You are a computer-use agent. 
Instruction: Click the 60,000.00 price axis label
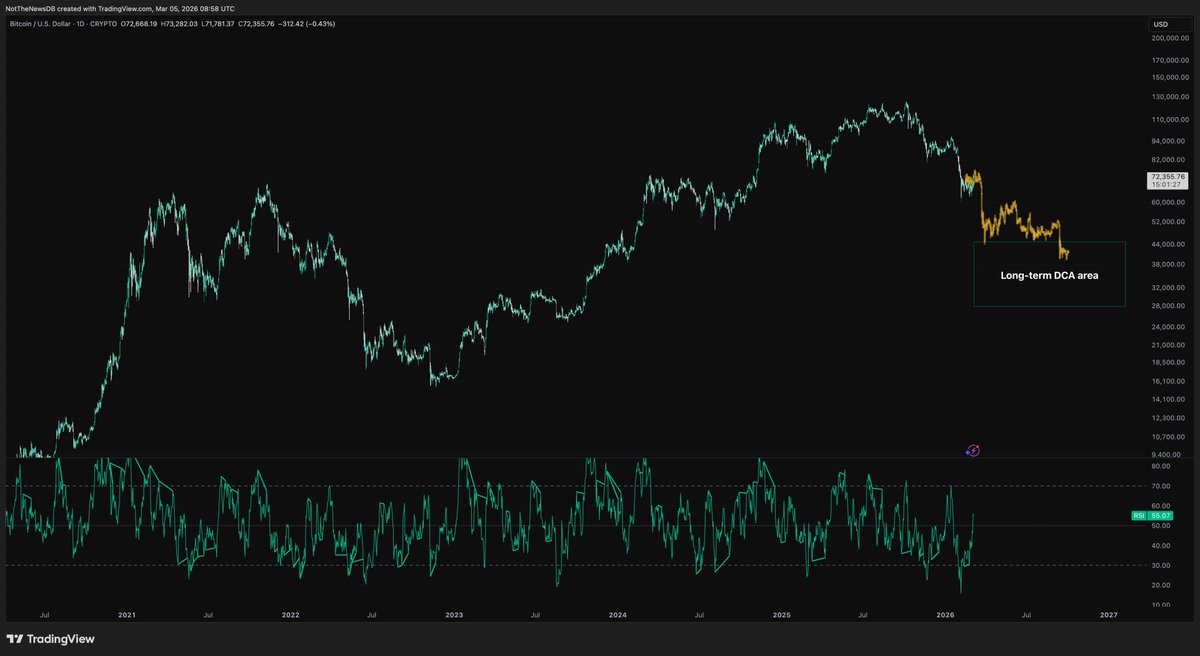click(x=1168, y=203)
